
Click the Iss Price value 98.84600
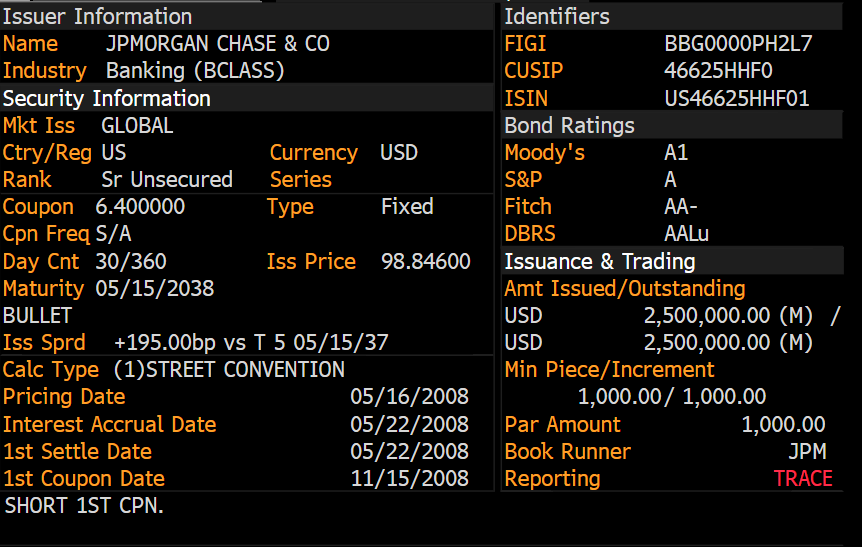pyautogui.click(x=426, y=262)
